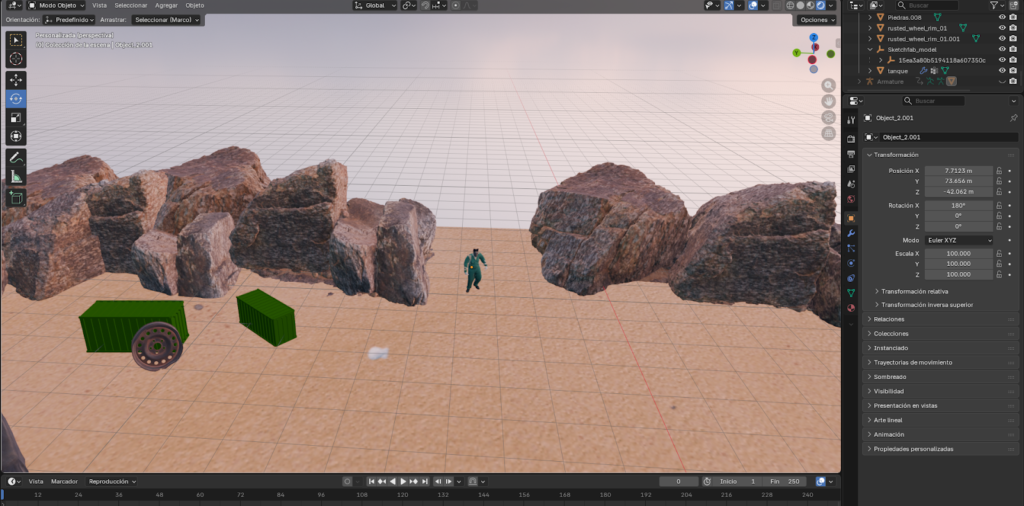Open the Particles properties tab
Viewport: 1024px width, 506px height.
click(x=851, y=248)
